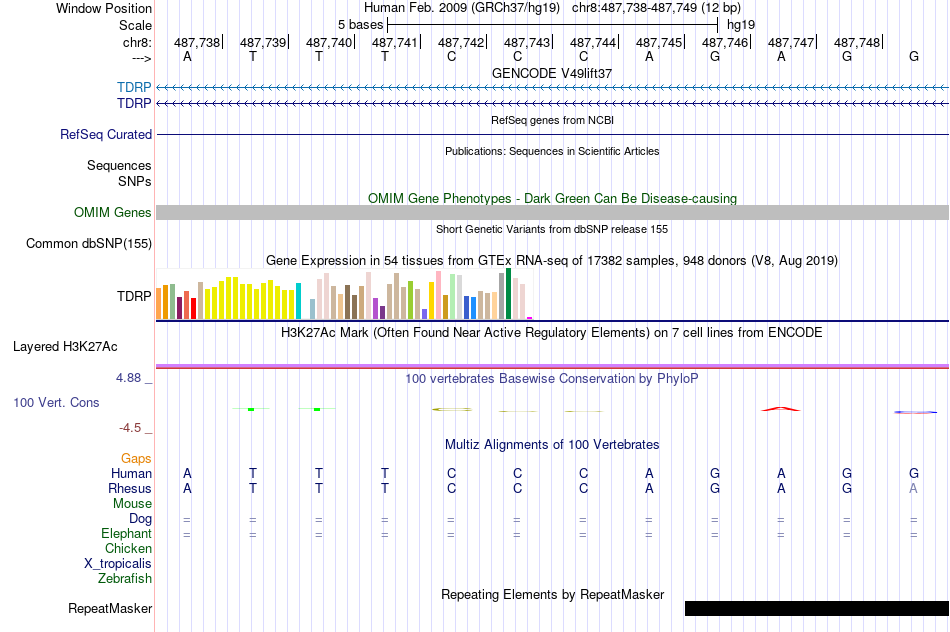
Task: Click the dark blue TDRP label of the second GENCODE transcript
Action: (134, 104)
